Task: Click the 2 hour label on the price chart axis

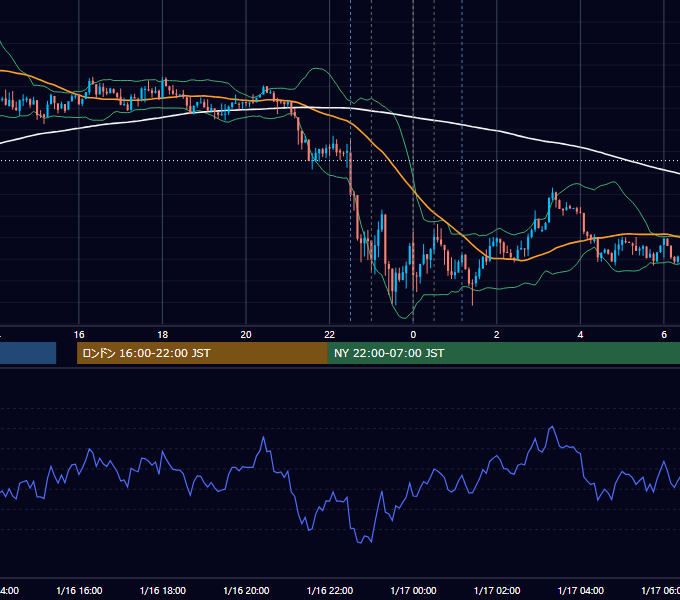Action: (497, 335)
